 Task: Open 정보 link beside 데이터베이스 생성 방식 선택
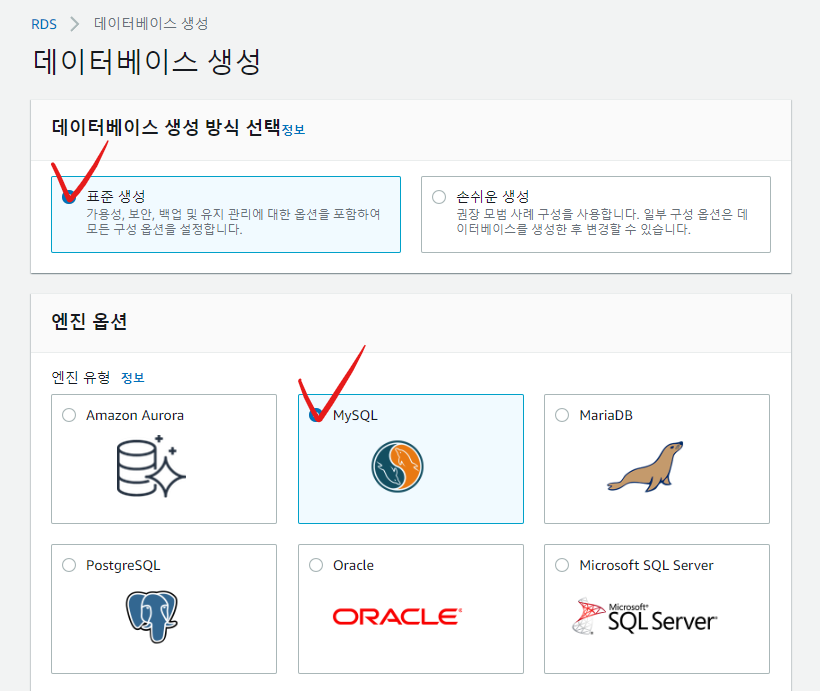(293, 130)
